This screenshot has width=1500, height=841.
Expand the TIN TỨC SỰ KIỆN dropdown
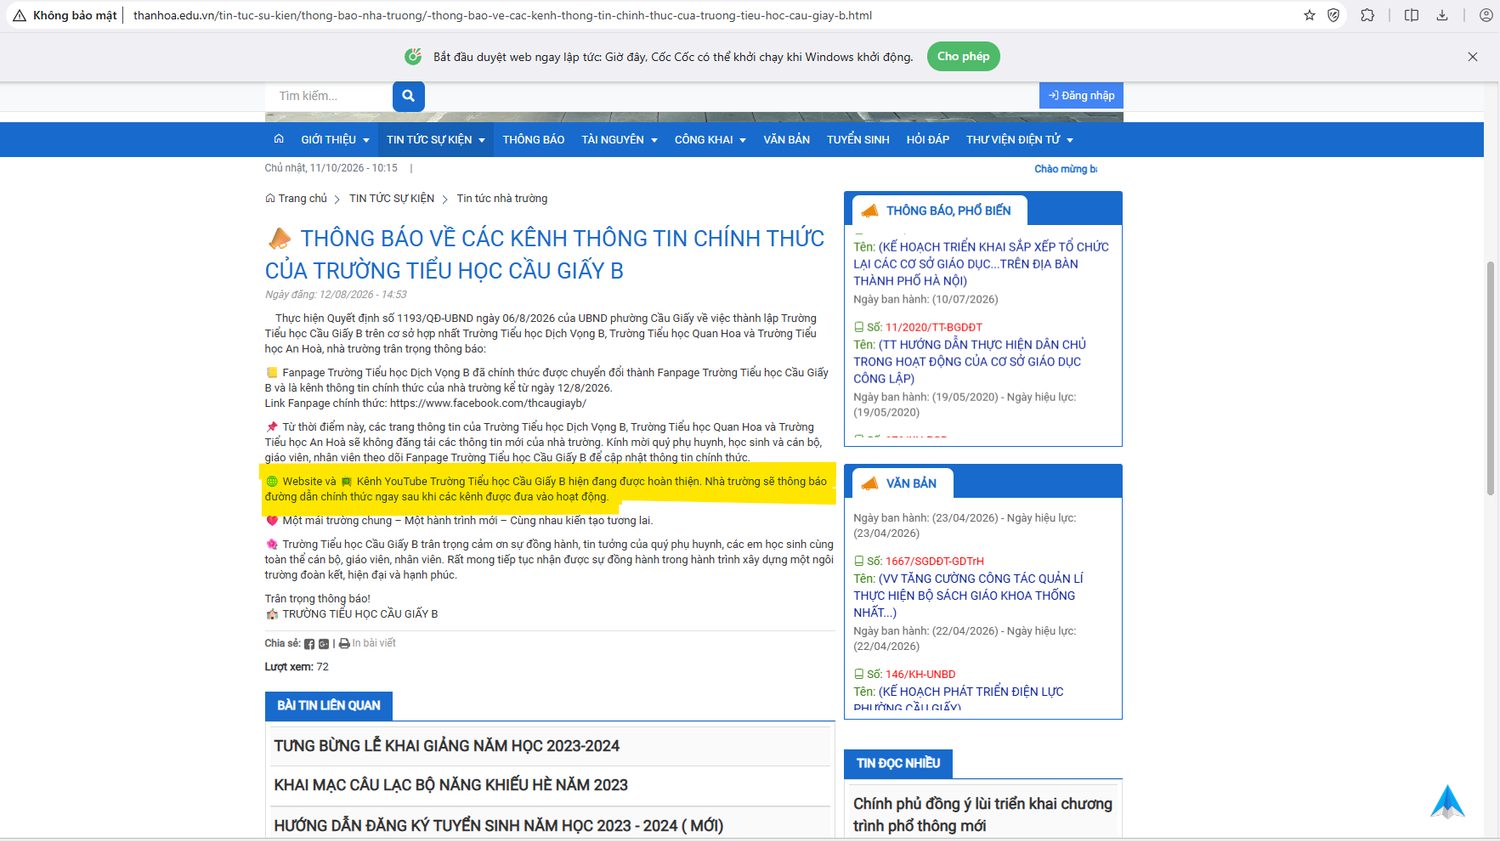click(436, 140)
